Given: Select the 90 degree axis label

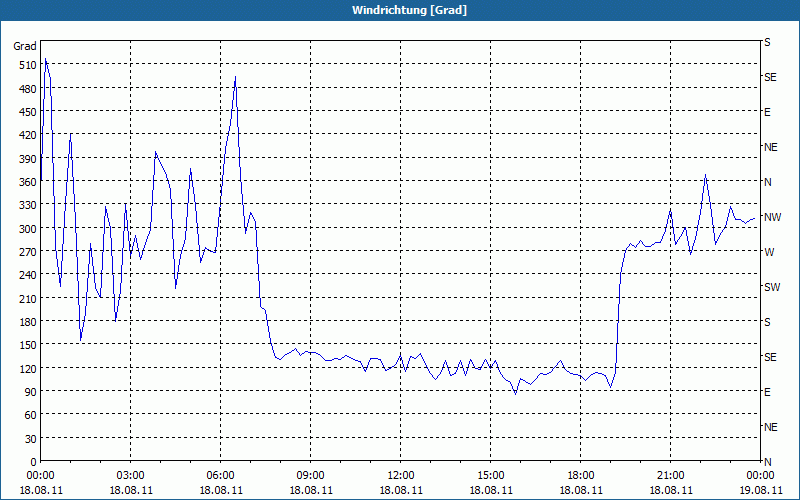Looking at the screenshot, I should (x=31, y=392).
